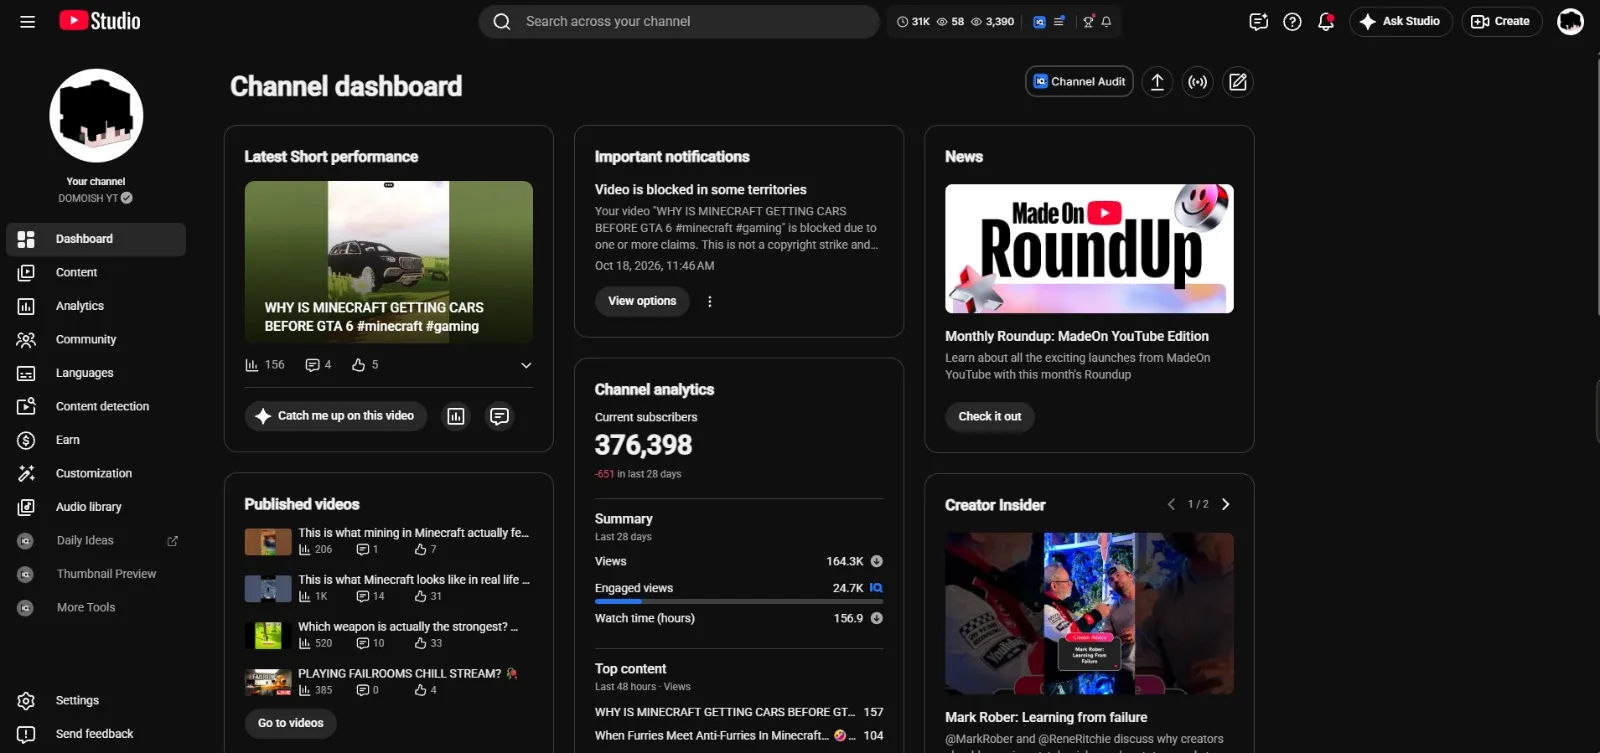
Task: Click Catch me up on this video
Action: click(336, 416)
